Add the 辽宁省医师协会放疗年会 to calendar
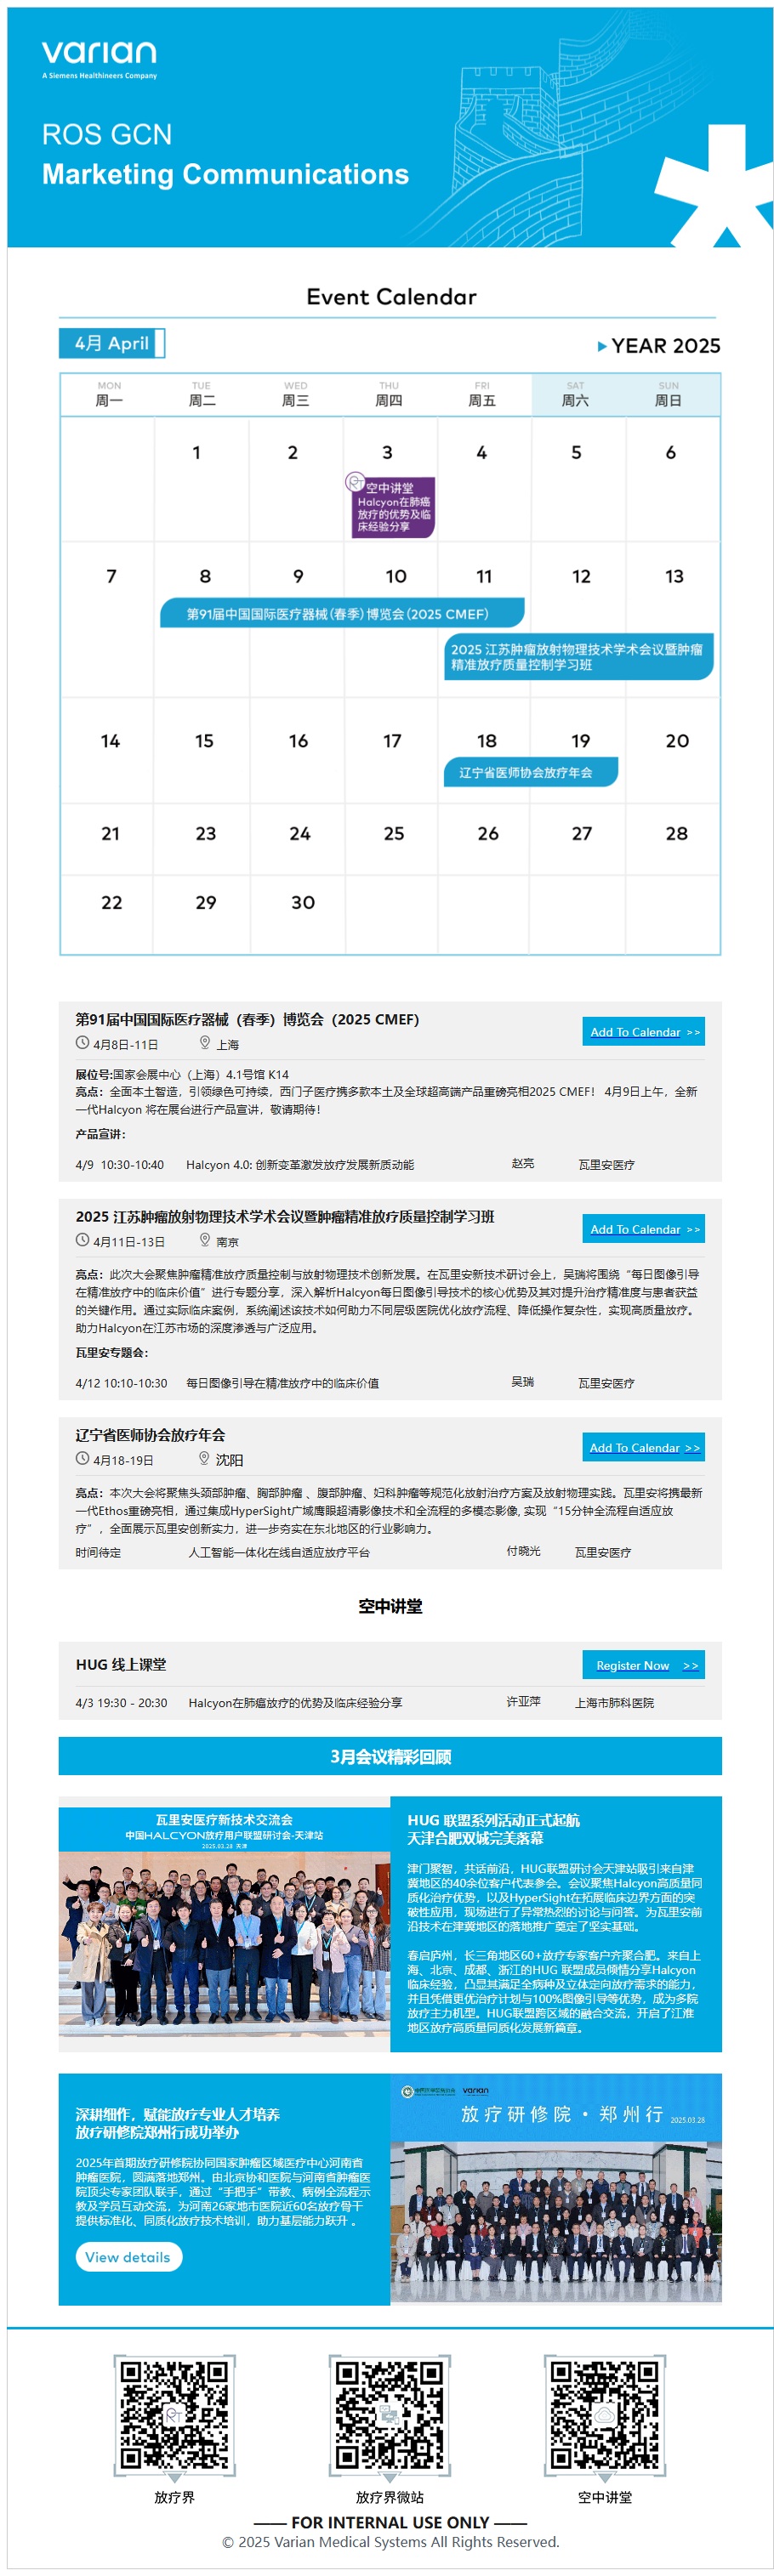The width and height of the screenshot is (774, 2576). (x=644, y=1447)
